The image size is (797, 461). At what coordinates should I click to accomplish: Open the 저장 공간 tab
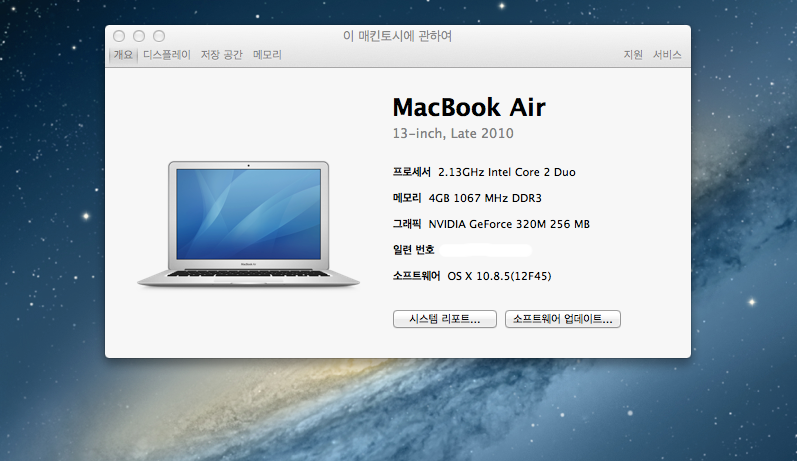[x=221, y=55]
